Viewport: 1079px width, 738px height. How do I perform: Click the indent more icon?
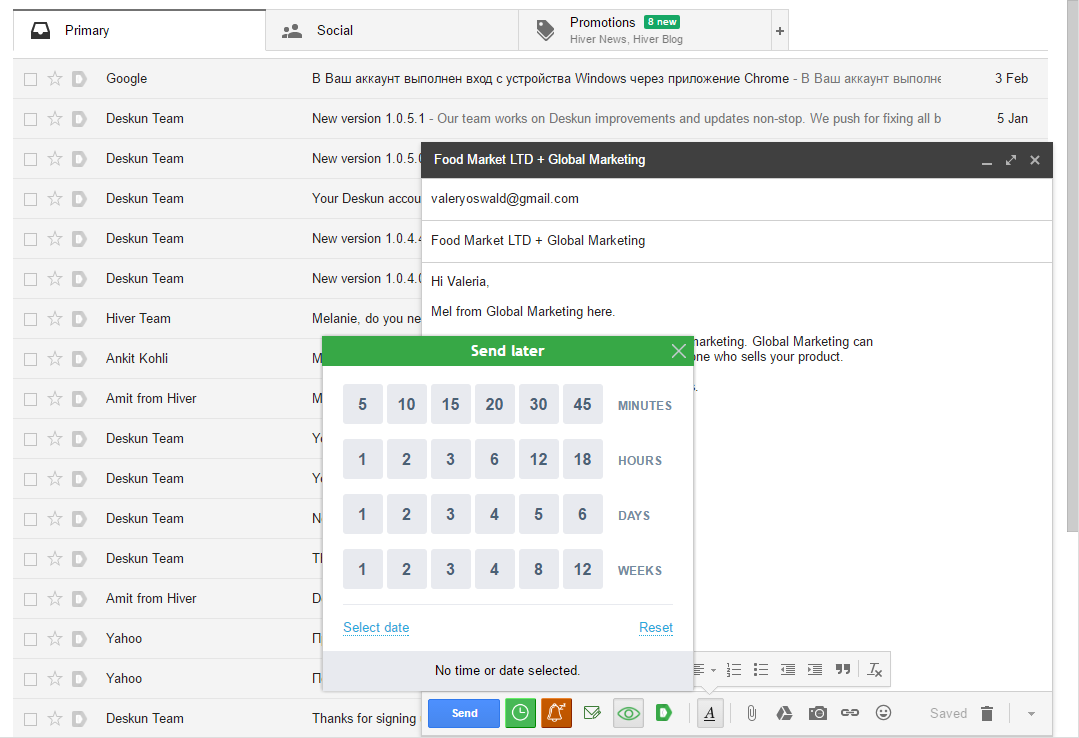(x=815, y=670)
